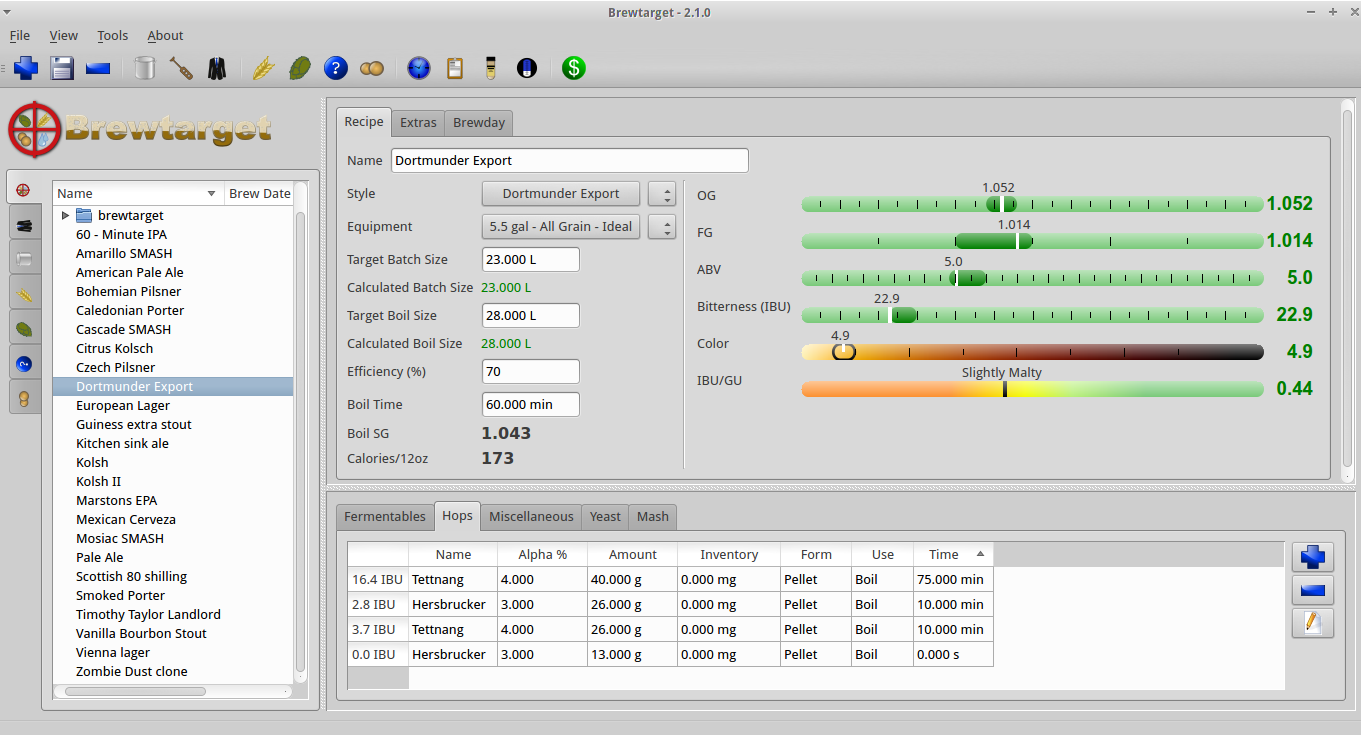Remove selected hop with blue minus button

point(1313,590)
